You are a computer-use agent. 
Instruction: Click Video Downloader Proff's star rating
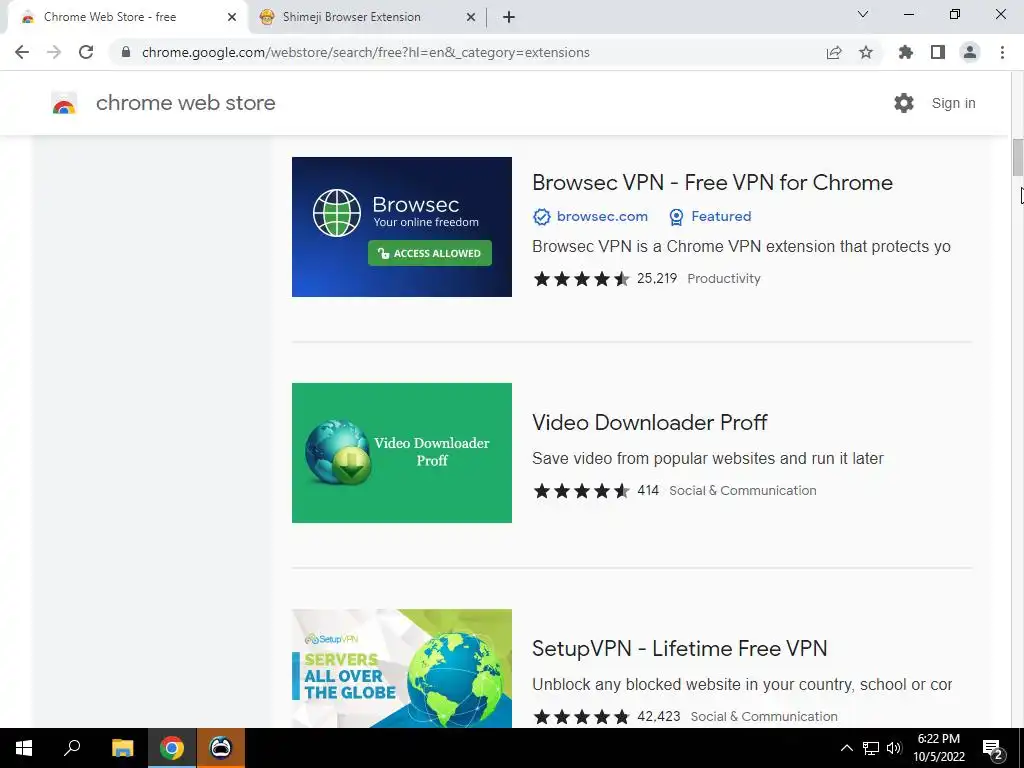click(581, 490)
